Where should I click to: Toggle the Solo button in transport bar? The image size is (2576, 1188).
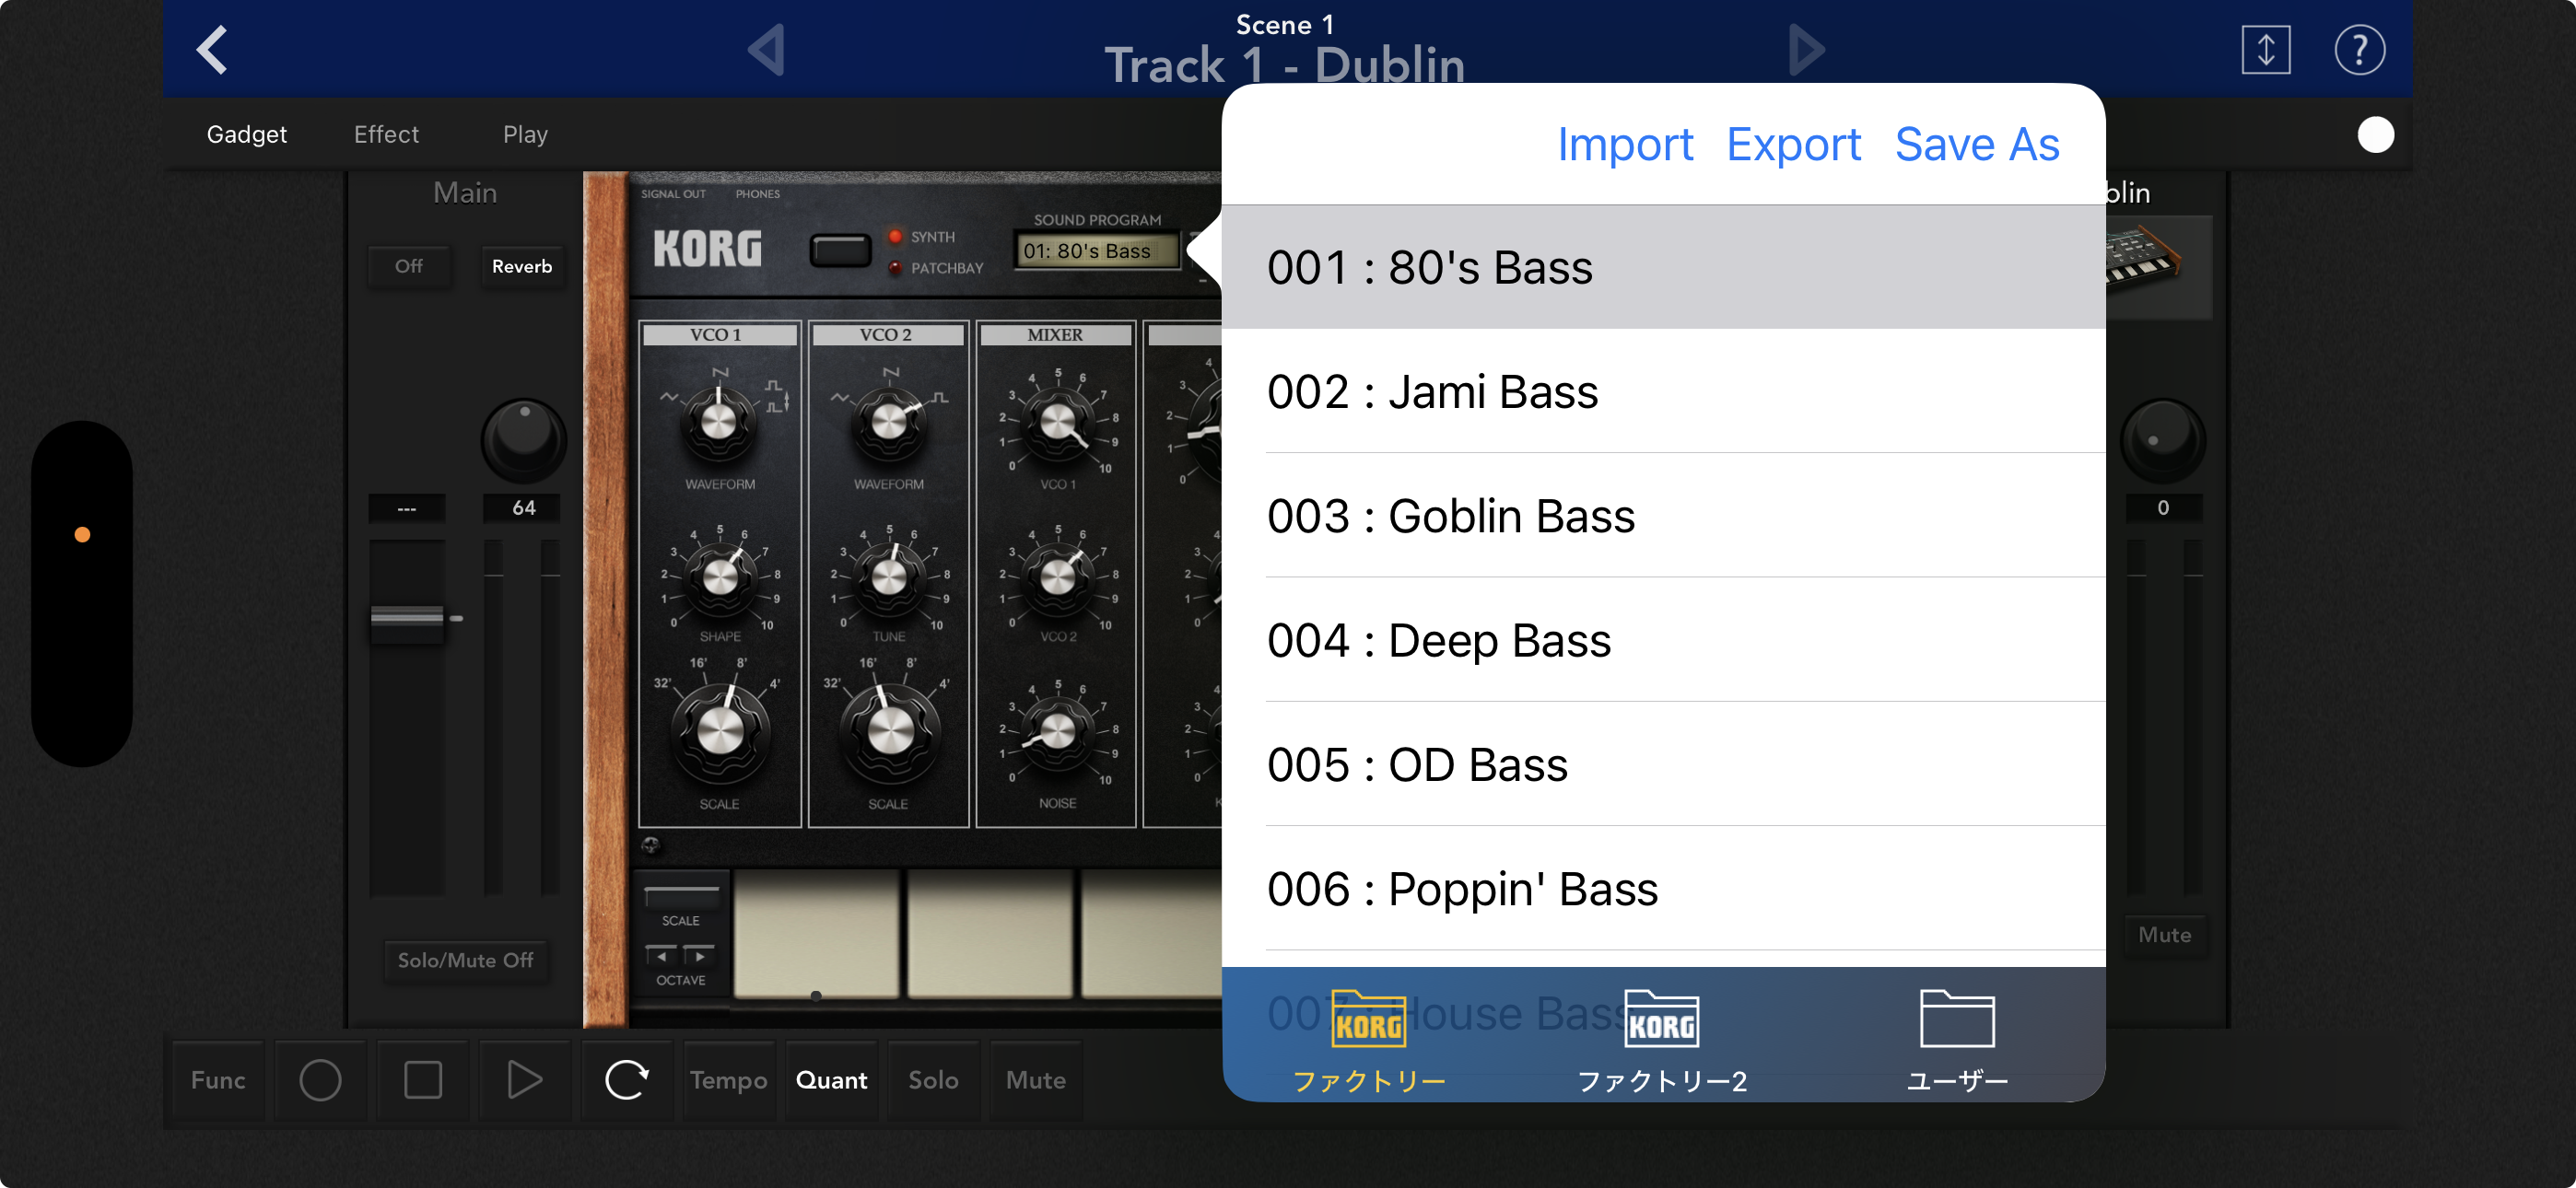(x=932, y=1080)
